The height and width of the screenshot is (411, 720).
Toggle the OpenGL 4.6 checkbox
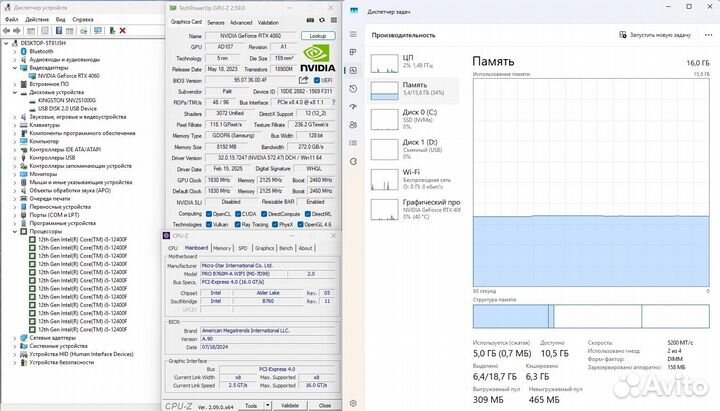(300, 225)
